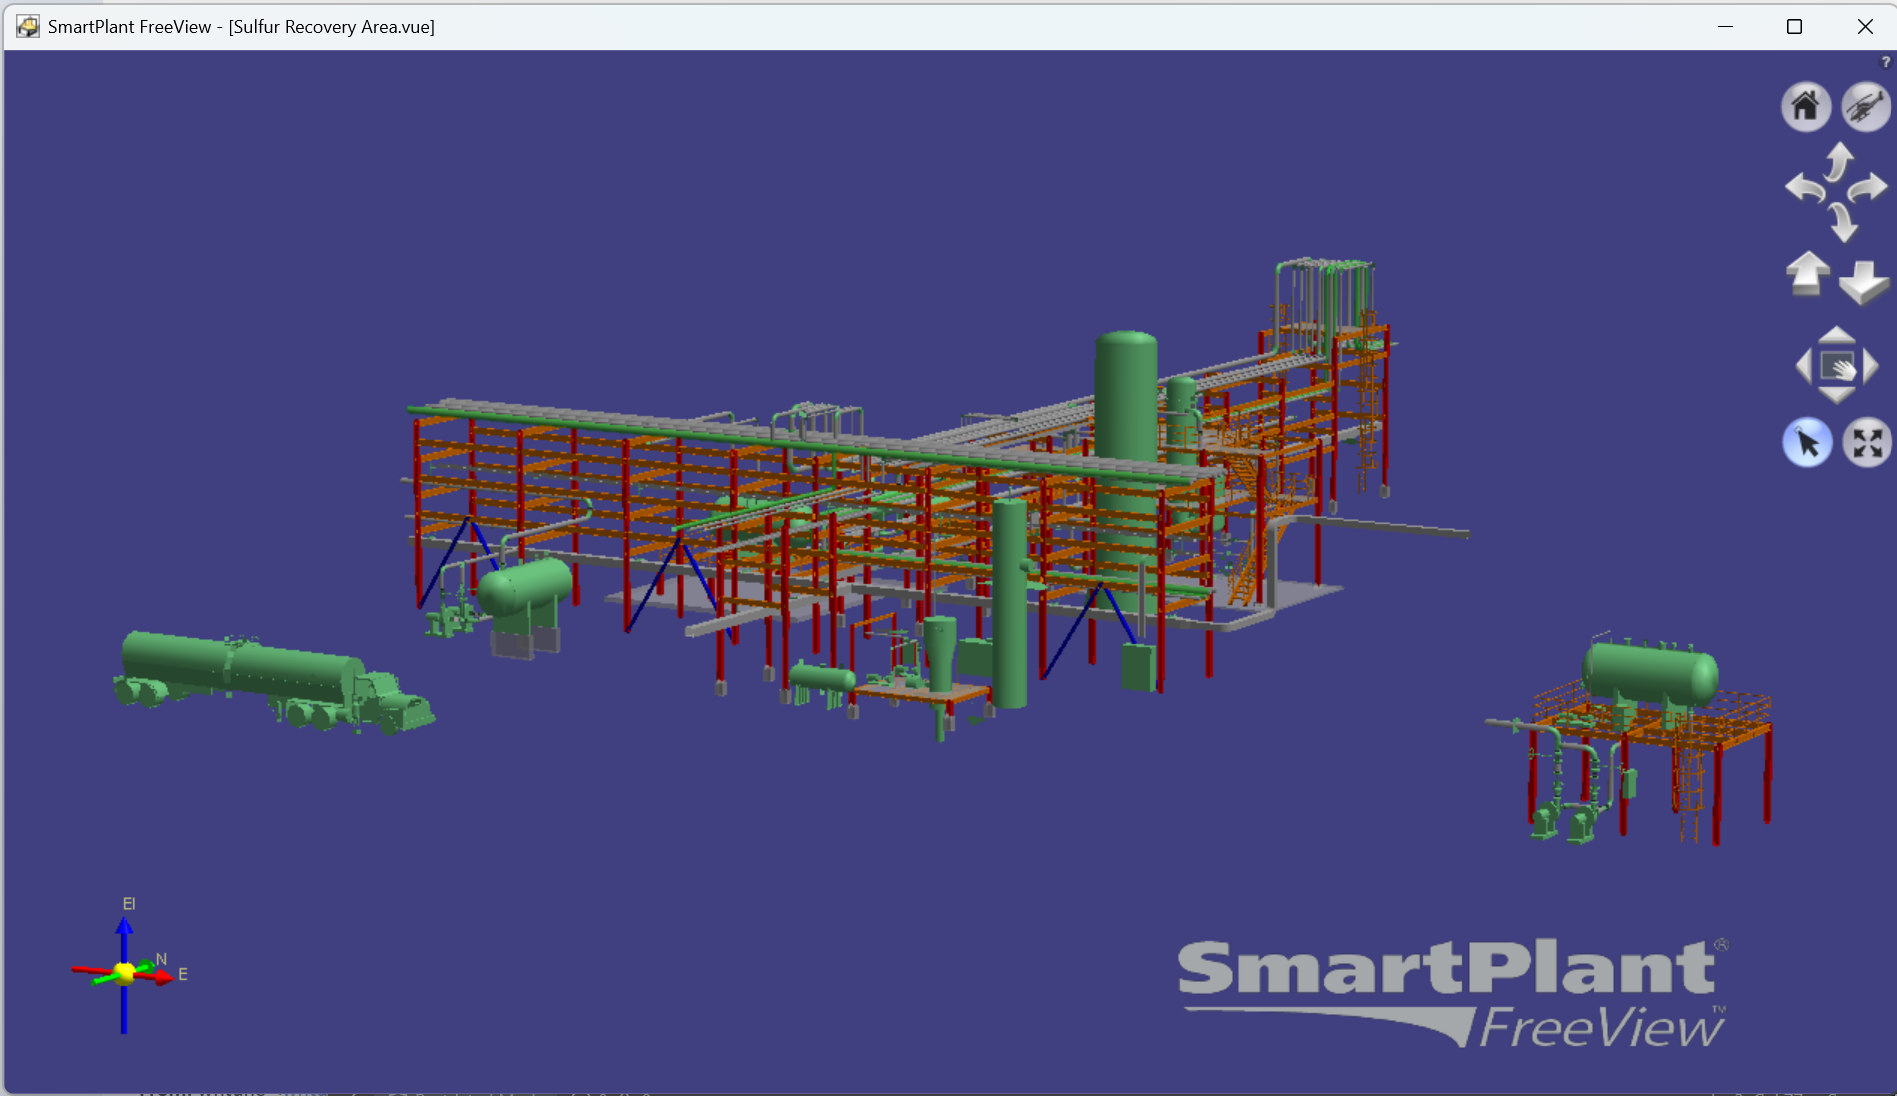Fit model to window with expand arrows icon
This screenshot has width=1897, height=1096.
[1867, 442]
